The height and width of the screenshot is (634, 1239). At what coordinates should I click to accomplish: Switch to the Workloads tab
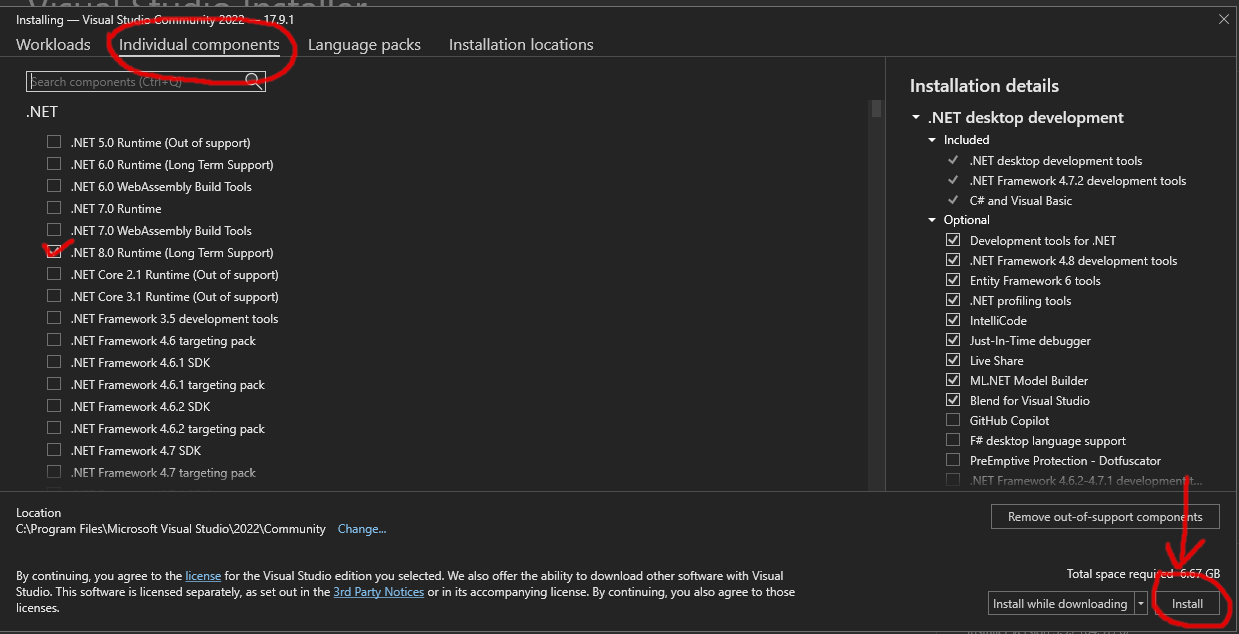coord(53,44)
